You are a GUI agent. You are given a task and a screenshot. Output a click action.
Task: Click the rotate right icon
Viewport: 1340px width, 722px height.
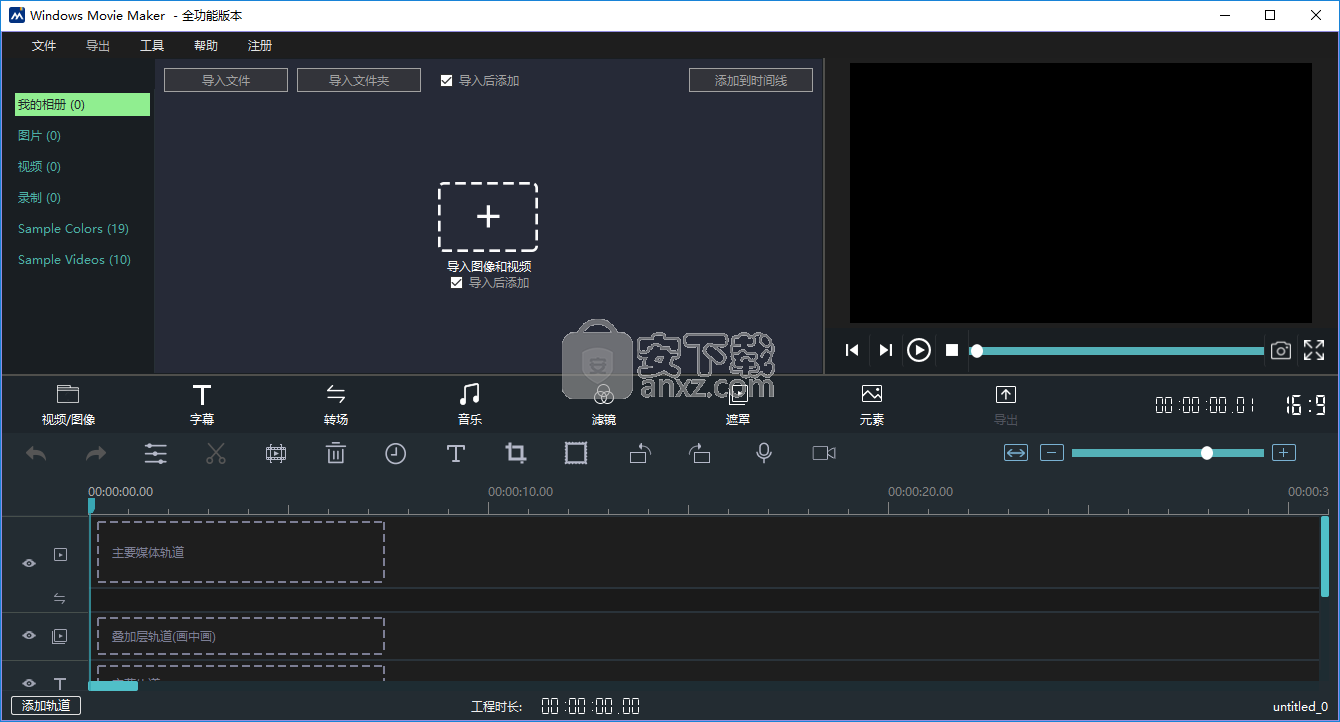[700, 454]
